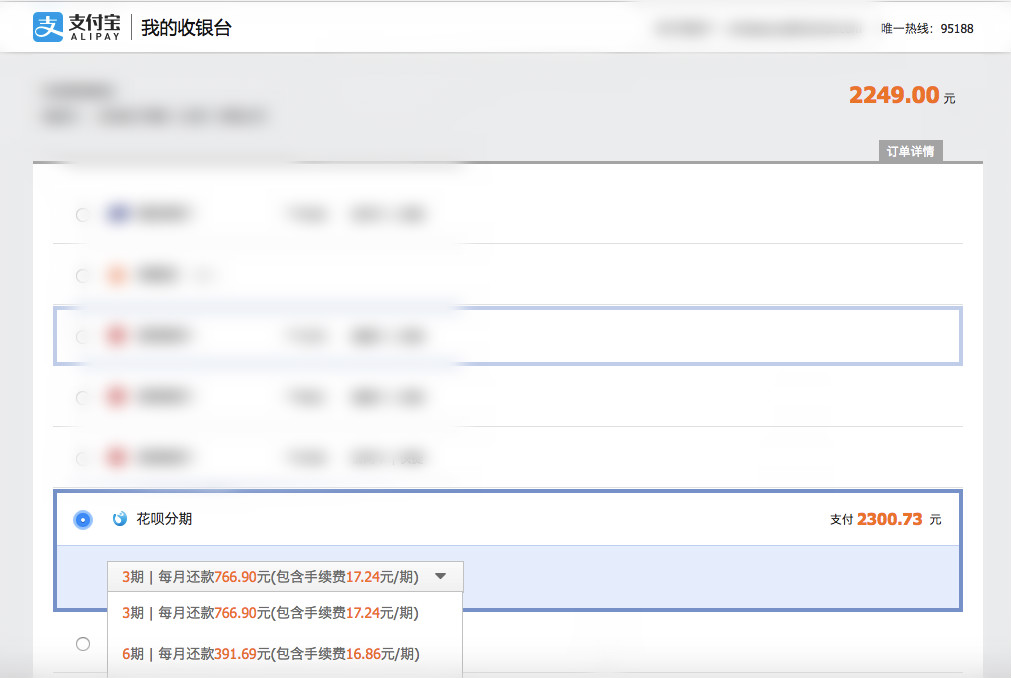Click the order total 2249.00 元
Image resolution: width=1011 pixels, height=678 pixels.
click(x=902, y=95)
